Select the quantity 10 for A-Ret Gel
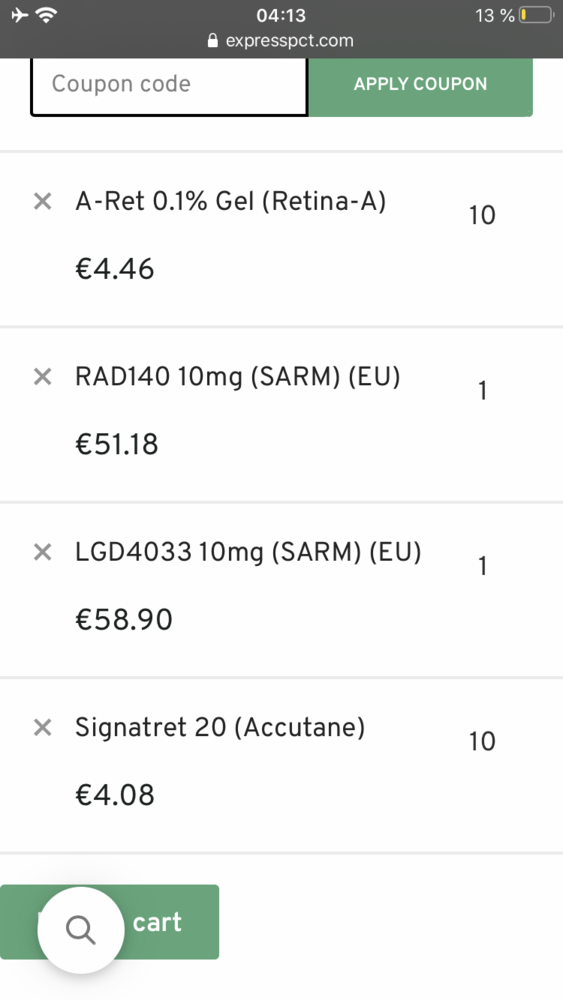 coord(482,216)
